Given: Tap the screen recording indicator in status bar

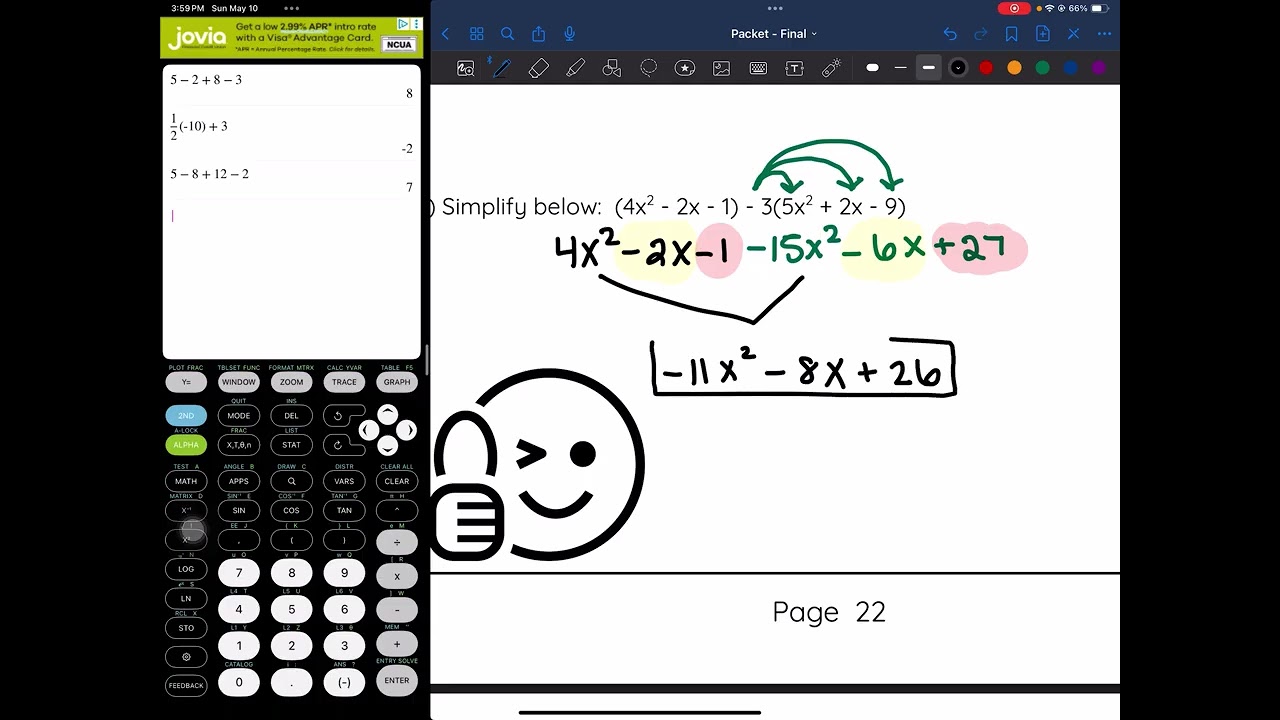Looking at the screenshot, I should click(1014, 8).
